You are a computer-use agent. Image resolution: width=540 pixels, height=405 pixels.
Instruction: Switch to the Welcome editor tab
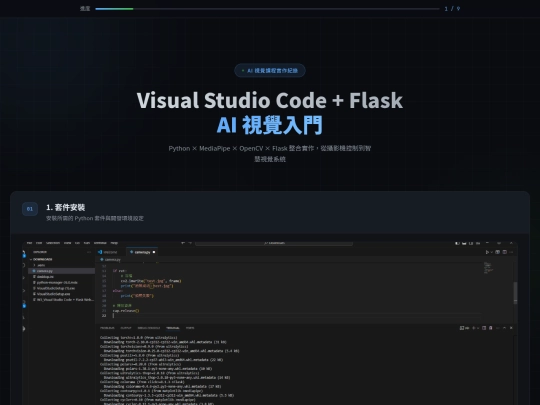coord(110,252)
